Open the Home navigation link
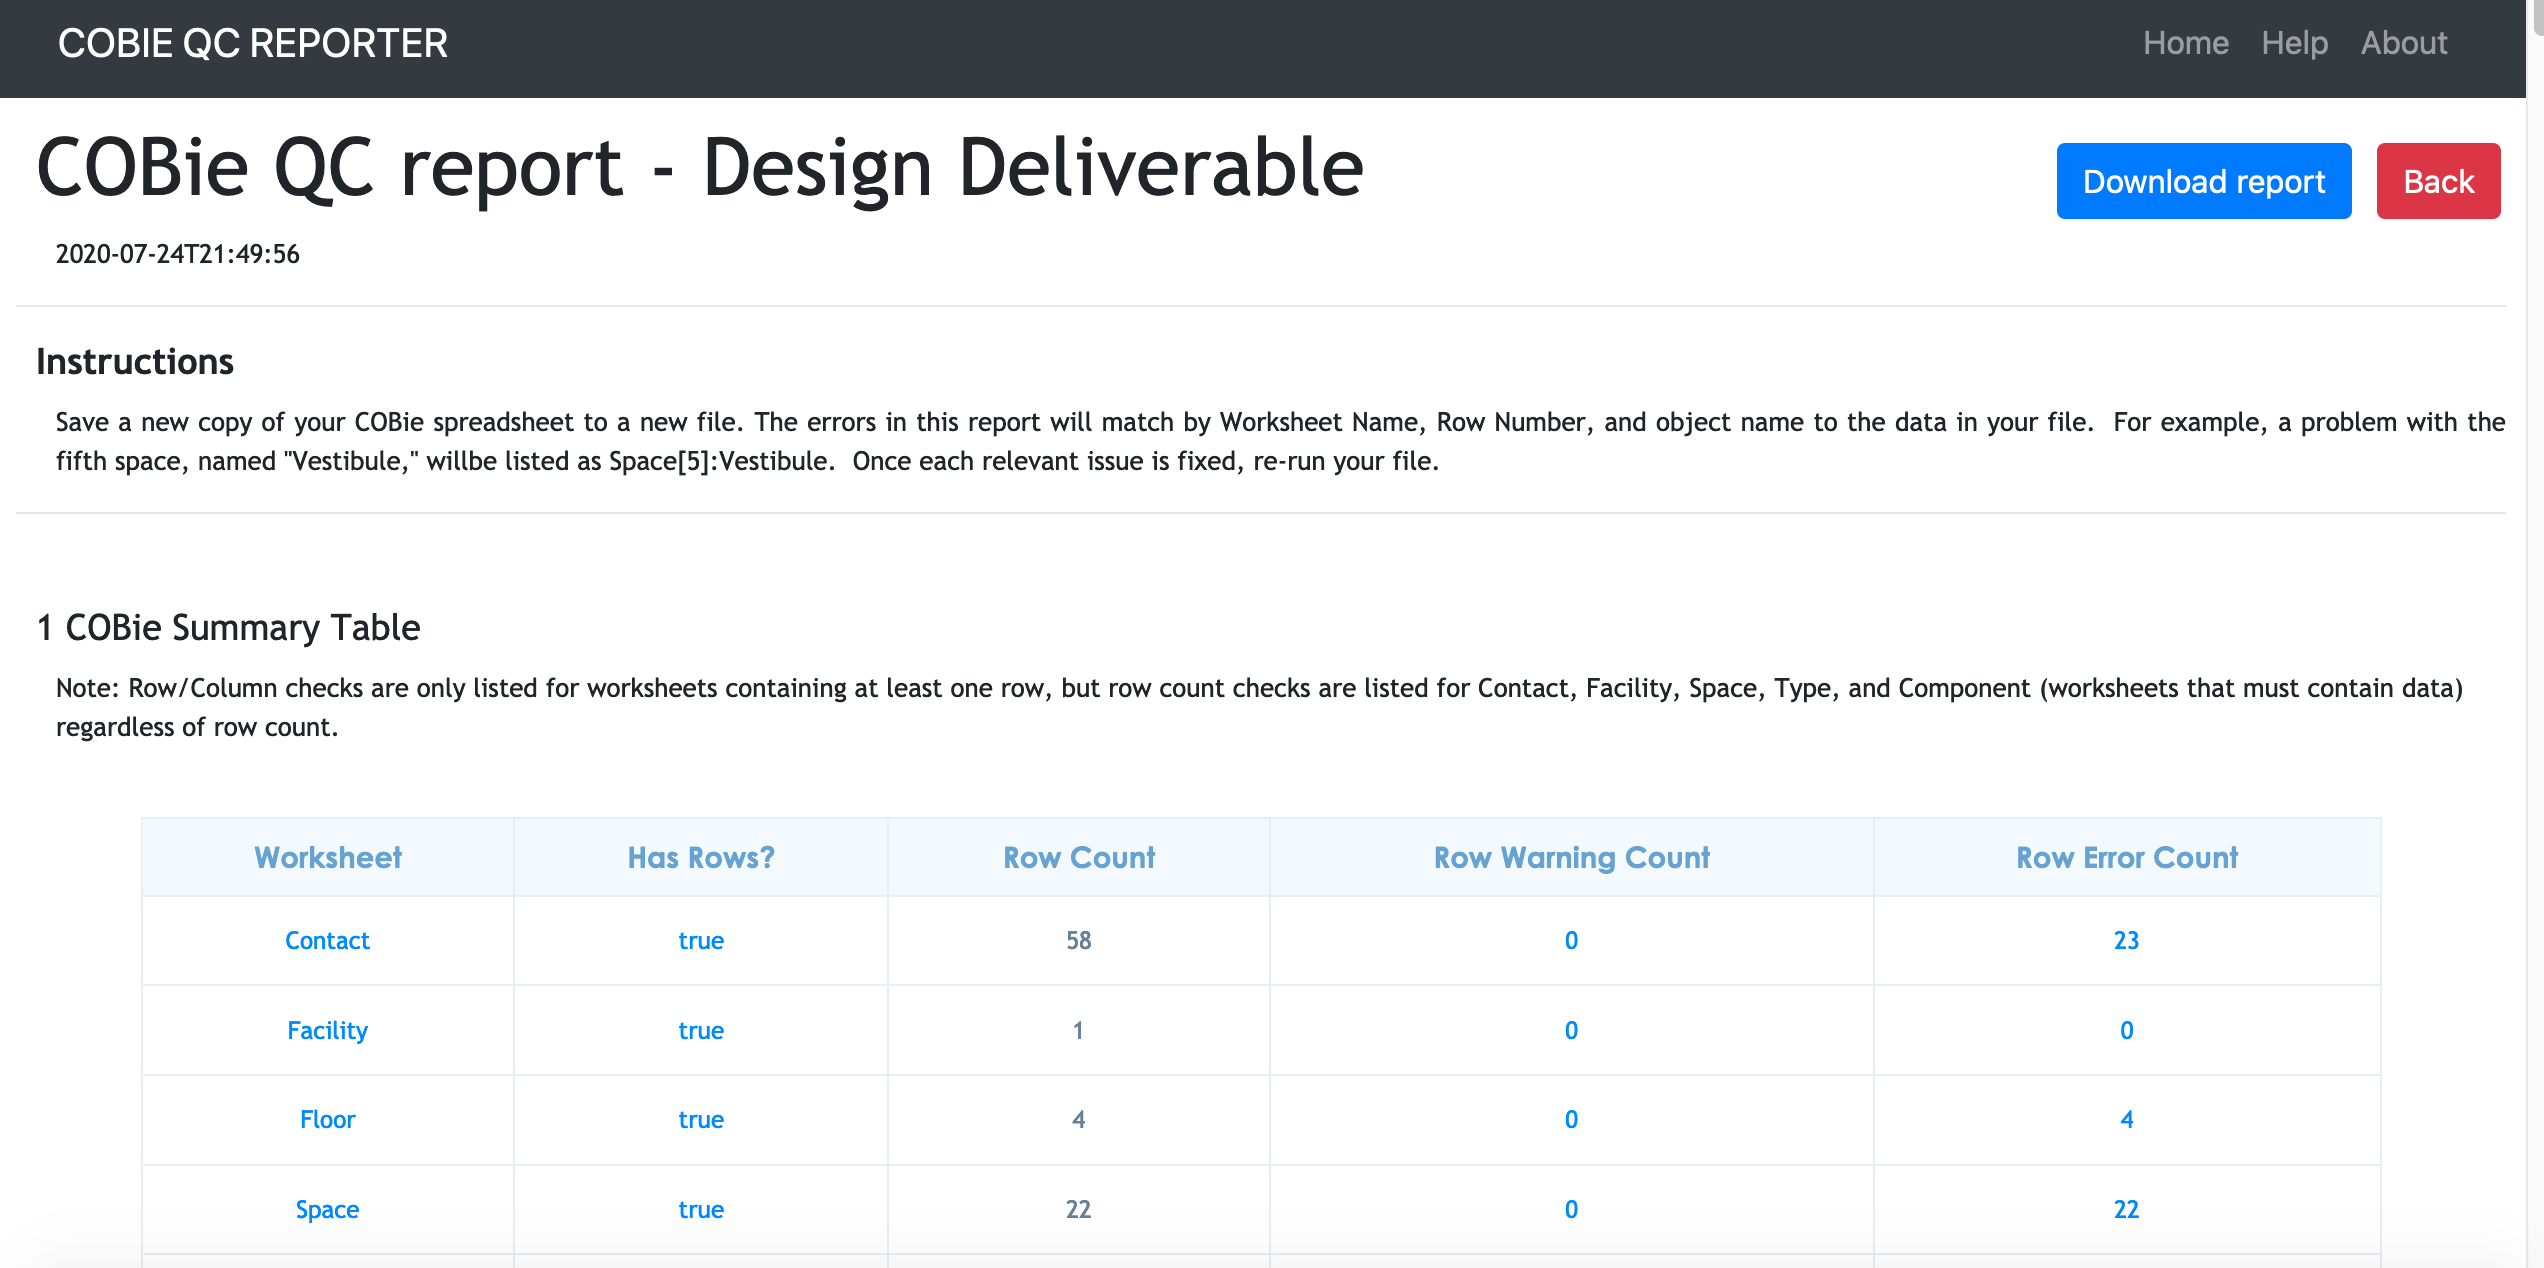Image resolution: width=2544 pixels, height=1268 pixels. [2185, 43]
